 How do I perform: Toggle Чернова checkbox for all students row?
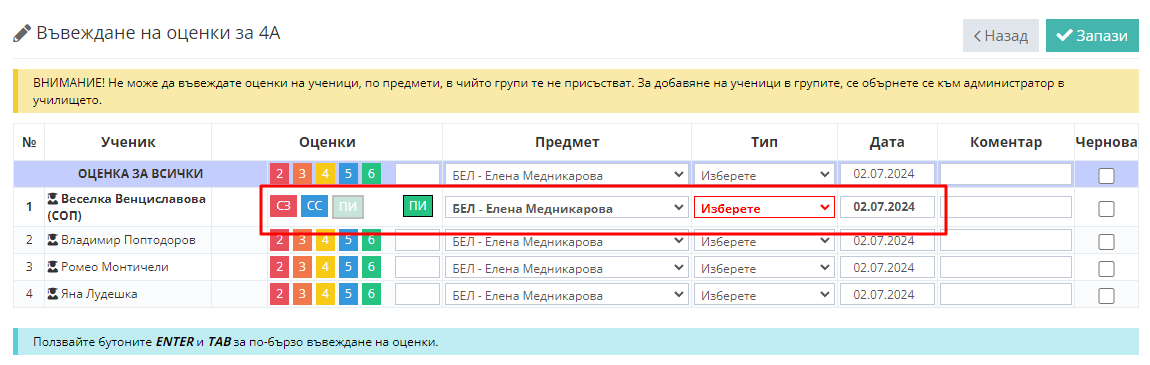point(1106,175)
